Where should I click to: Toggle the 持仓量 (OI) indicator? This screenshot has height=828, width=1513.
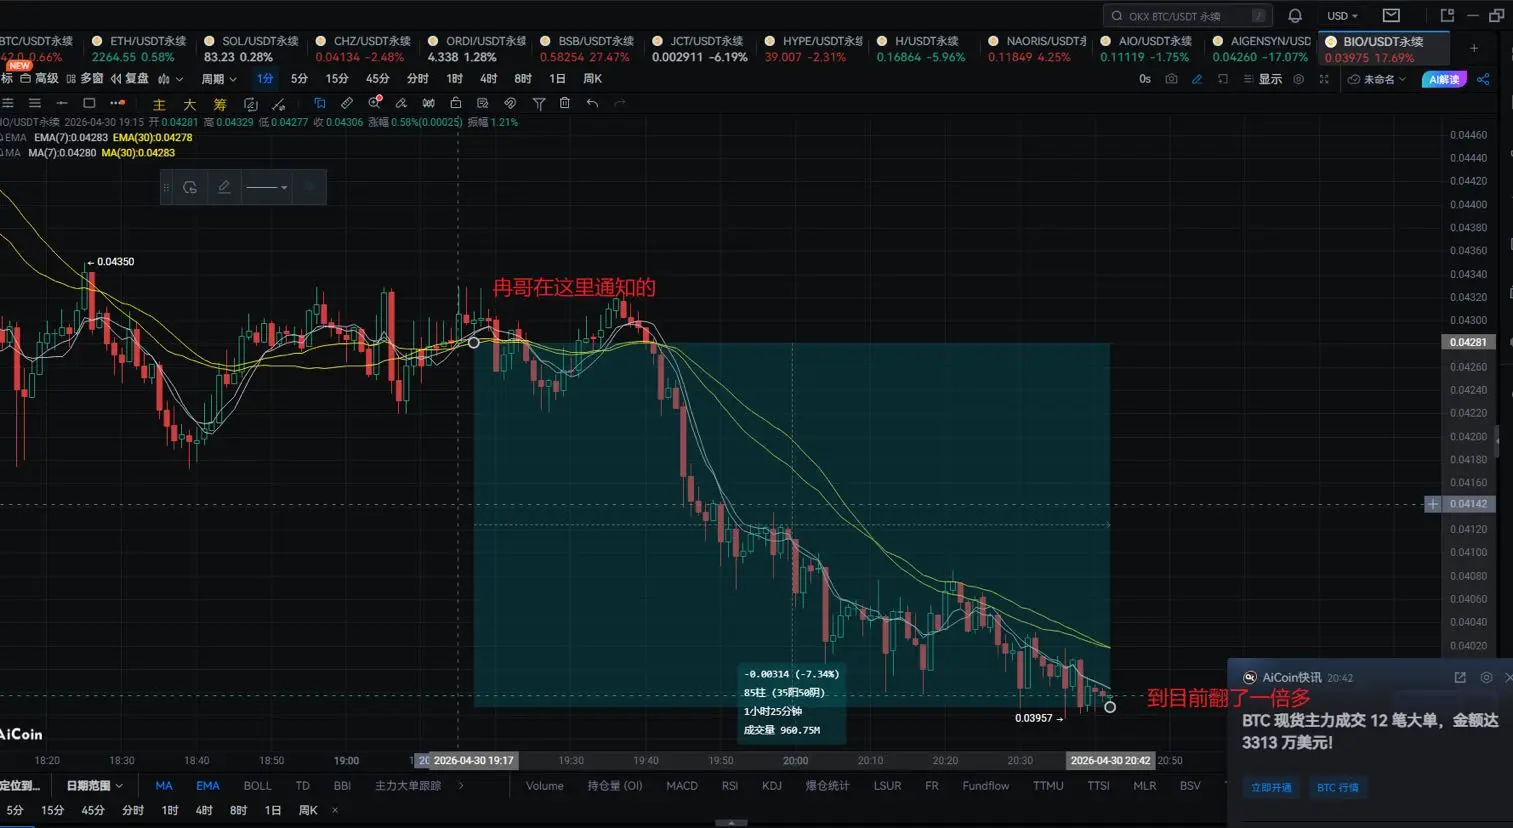pos(615,786)
